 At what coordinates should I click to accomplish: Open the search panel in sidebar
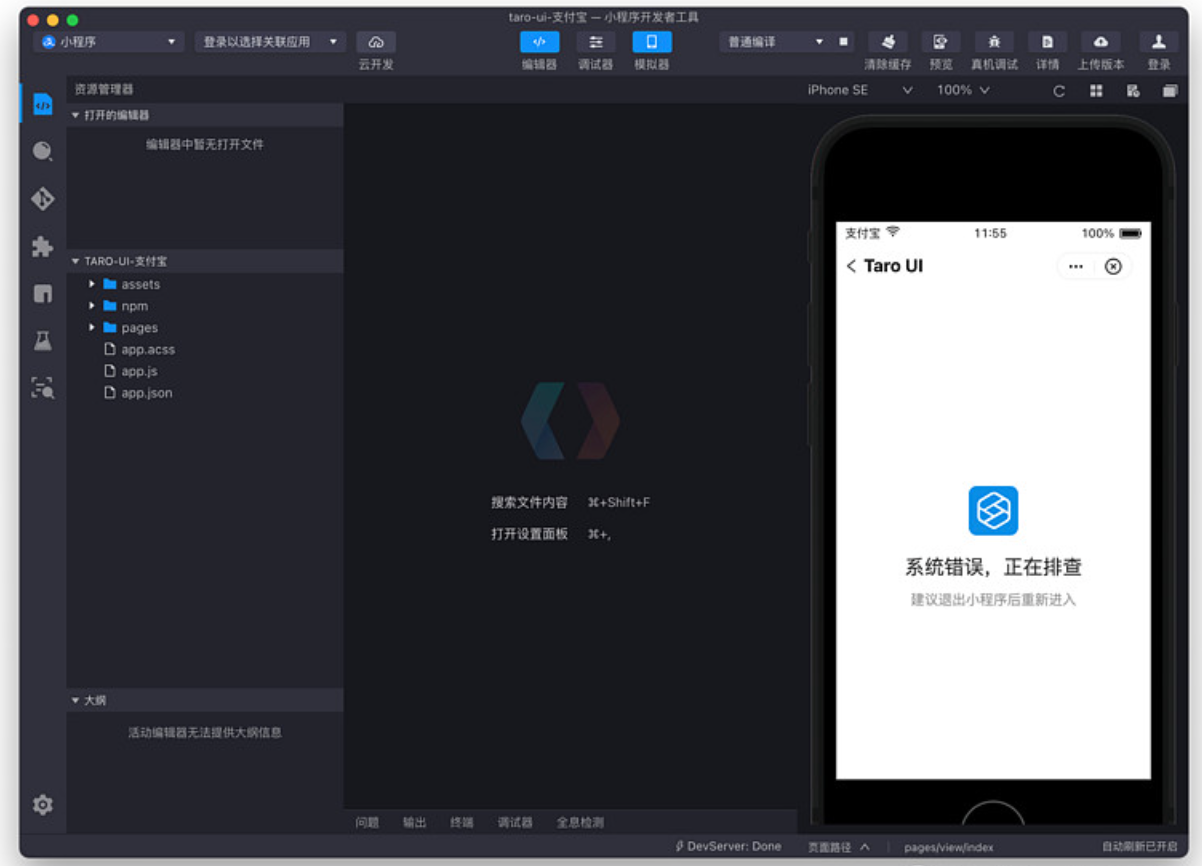[x=42, y=151]
